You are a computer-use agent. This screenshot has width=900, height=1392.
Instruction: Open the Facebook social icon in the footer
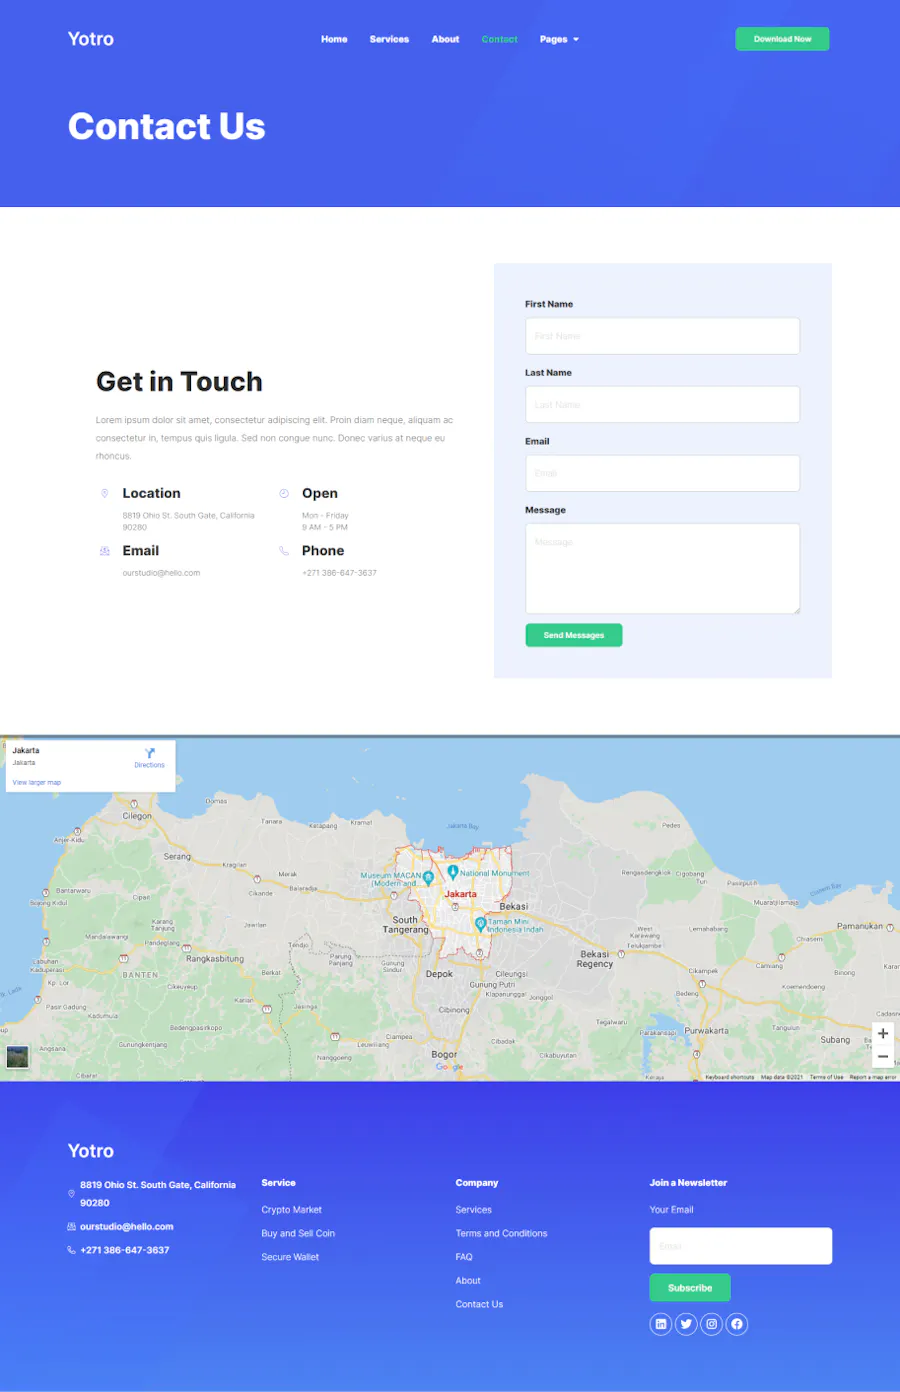(737, 1324)
